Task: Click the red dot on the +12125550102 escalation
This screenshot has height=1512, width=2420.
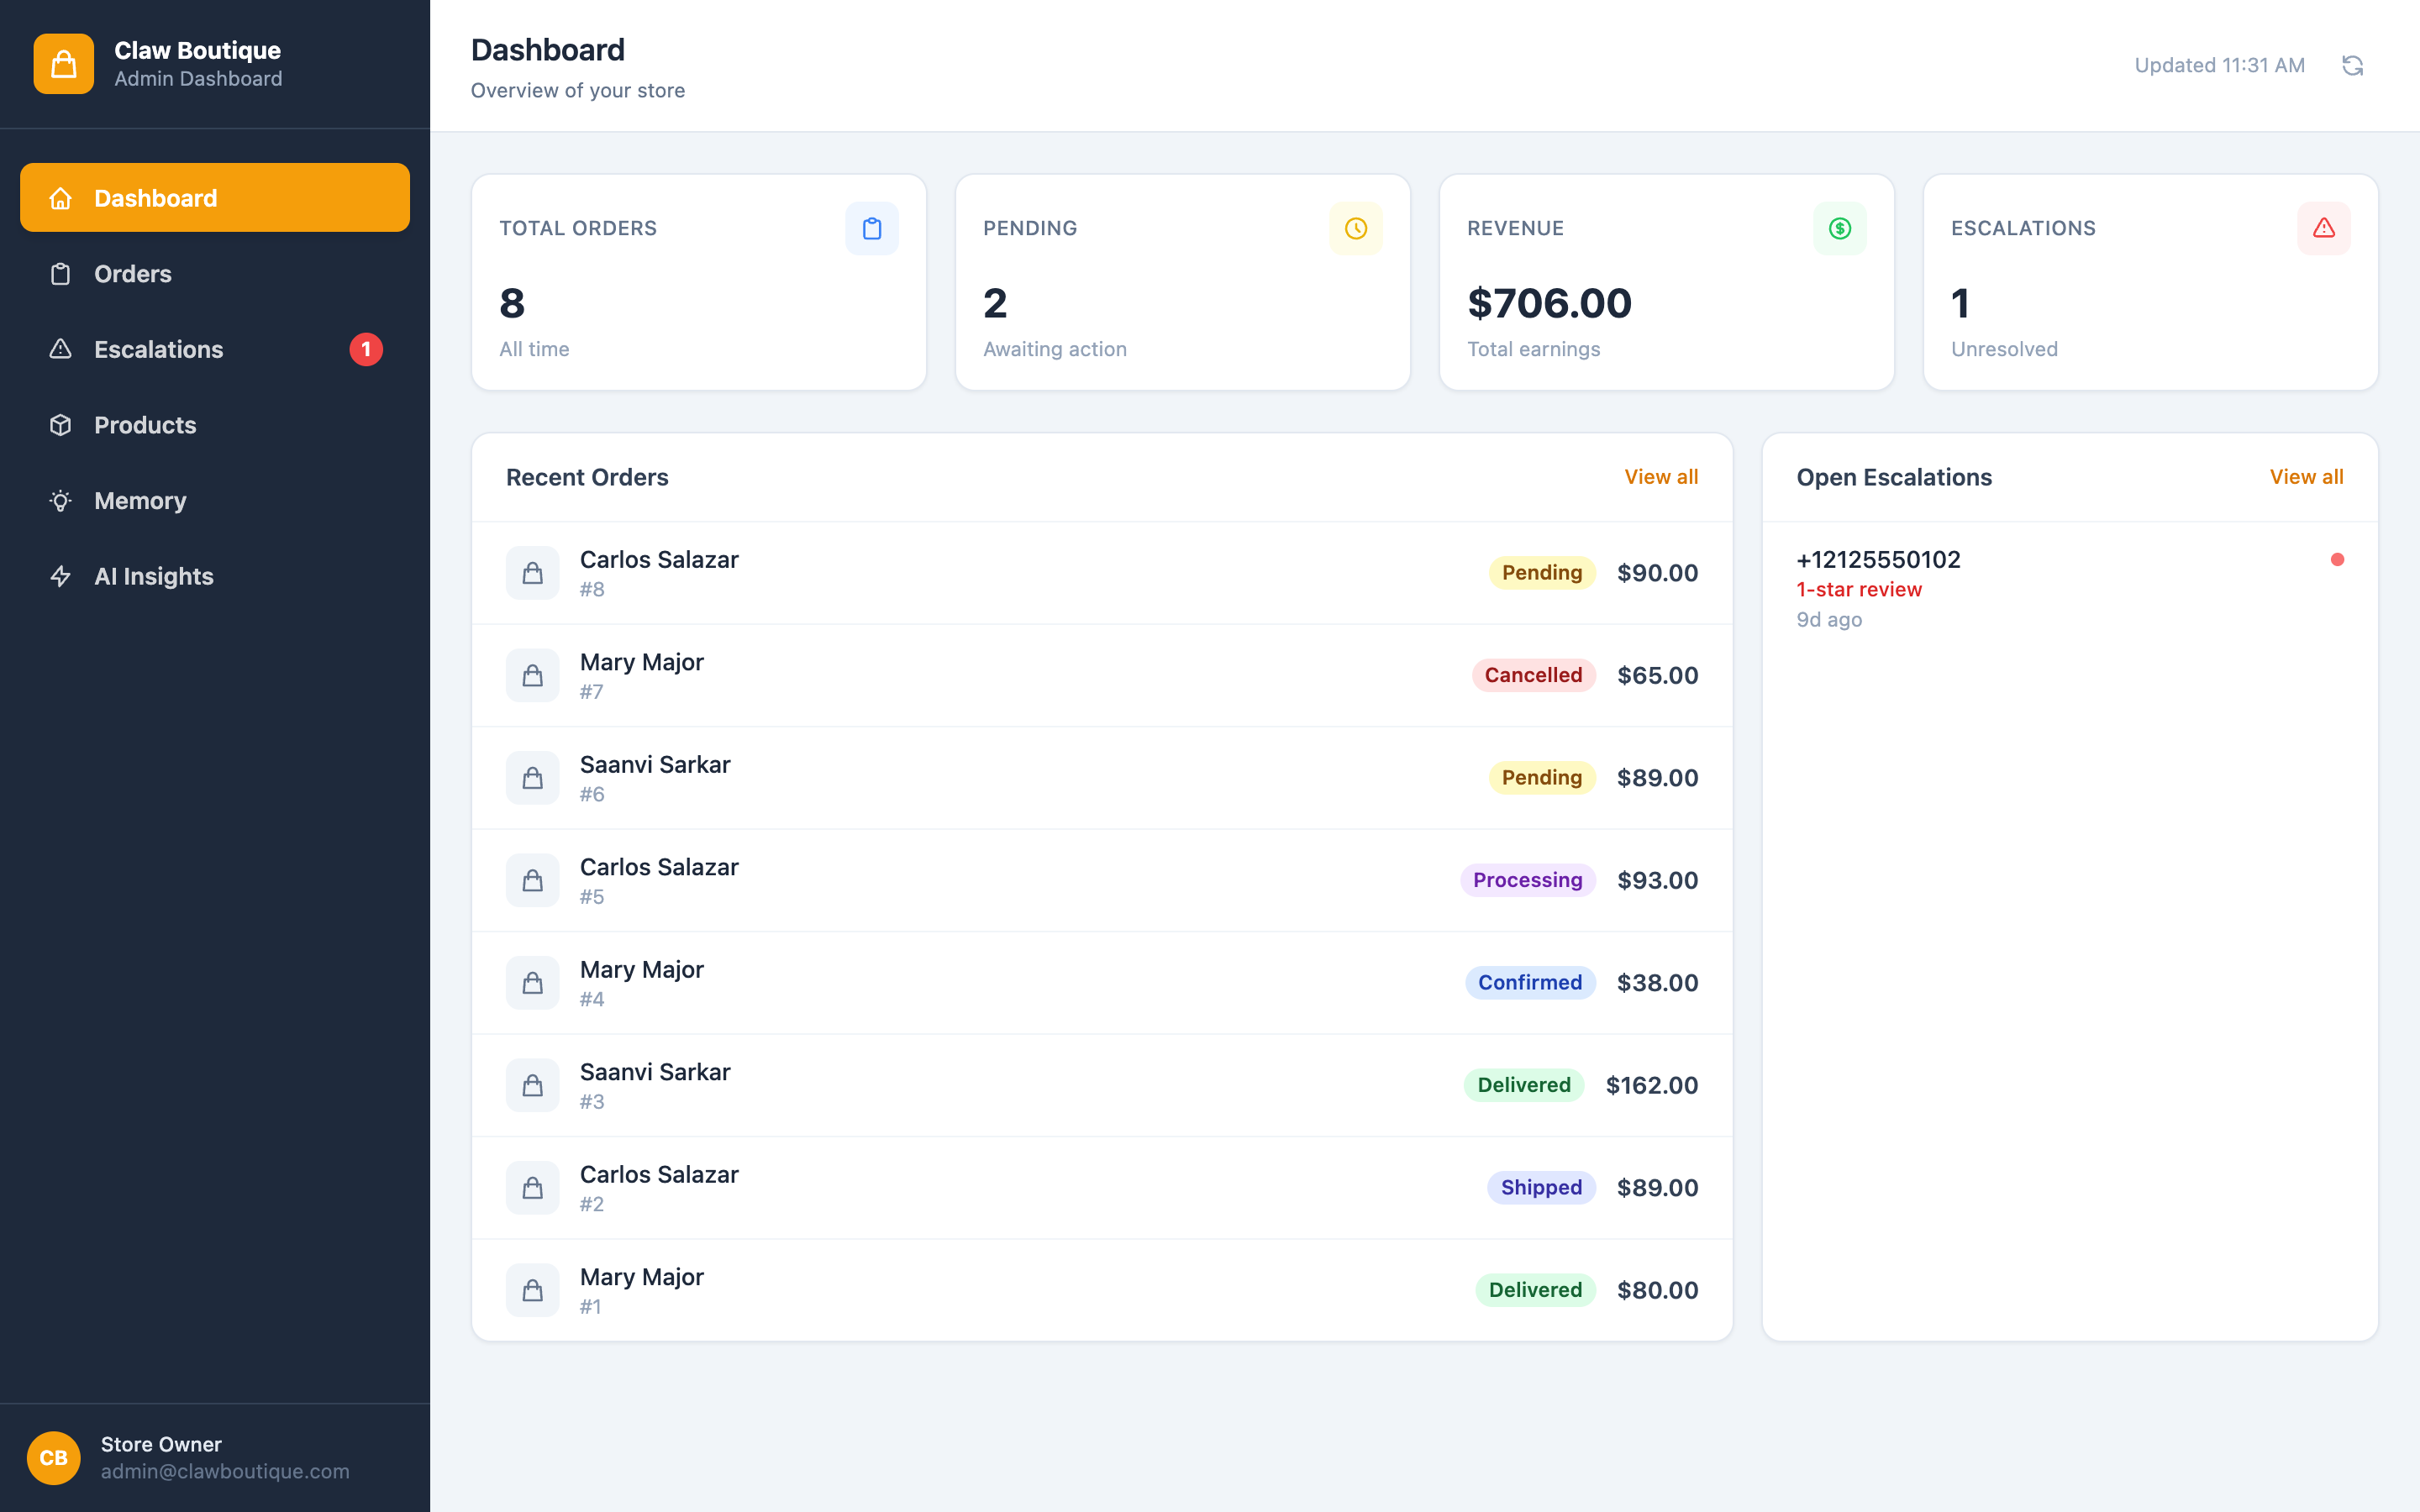Action: pos(2337,559)
